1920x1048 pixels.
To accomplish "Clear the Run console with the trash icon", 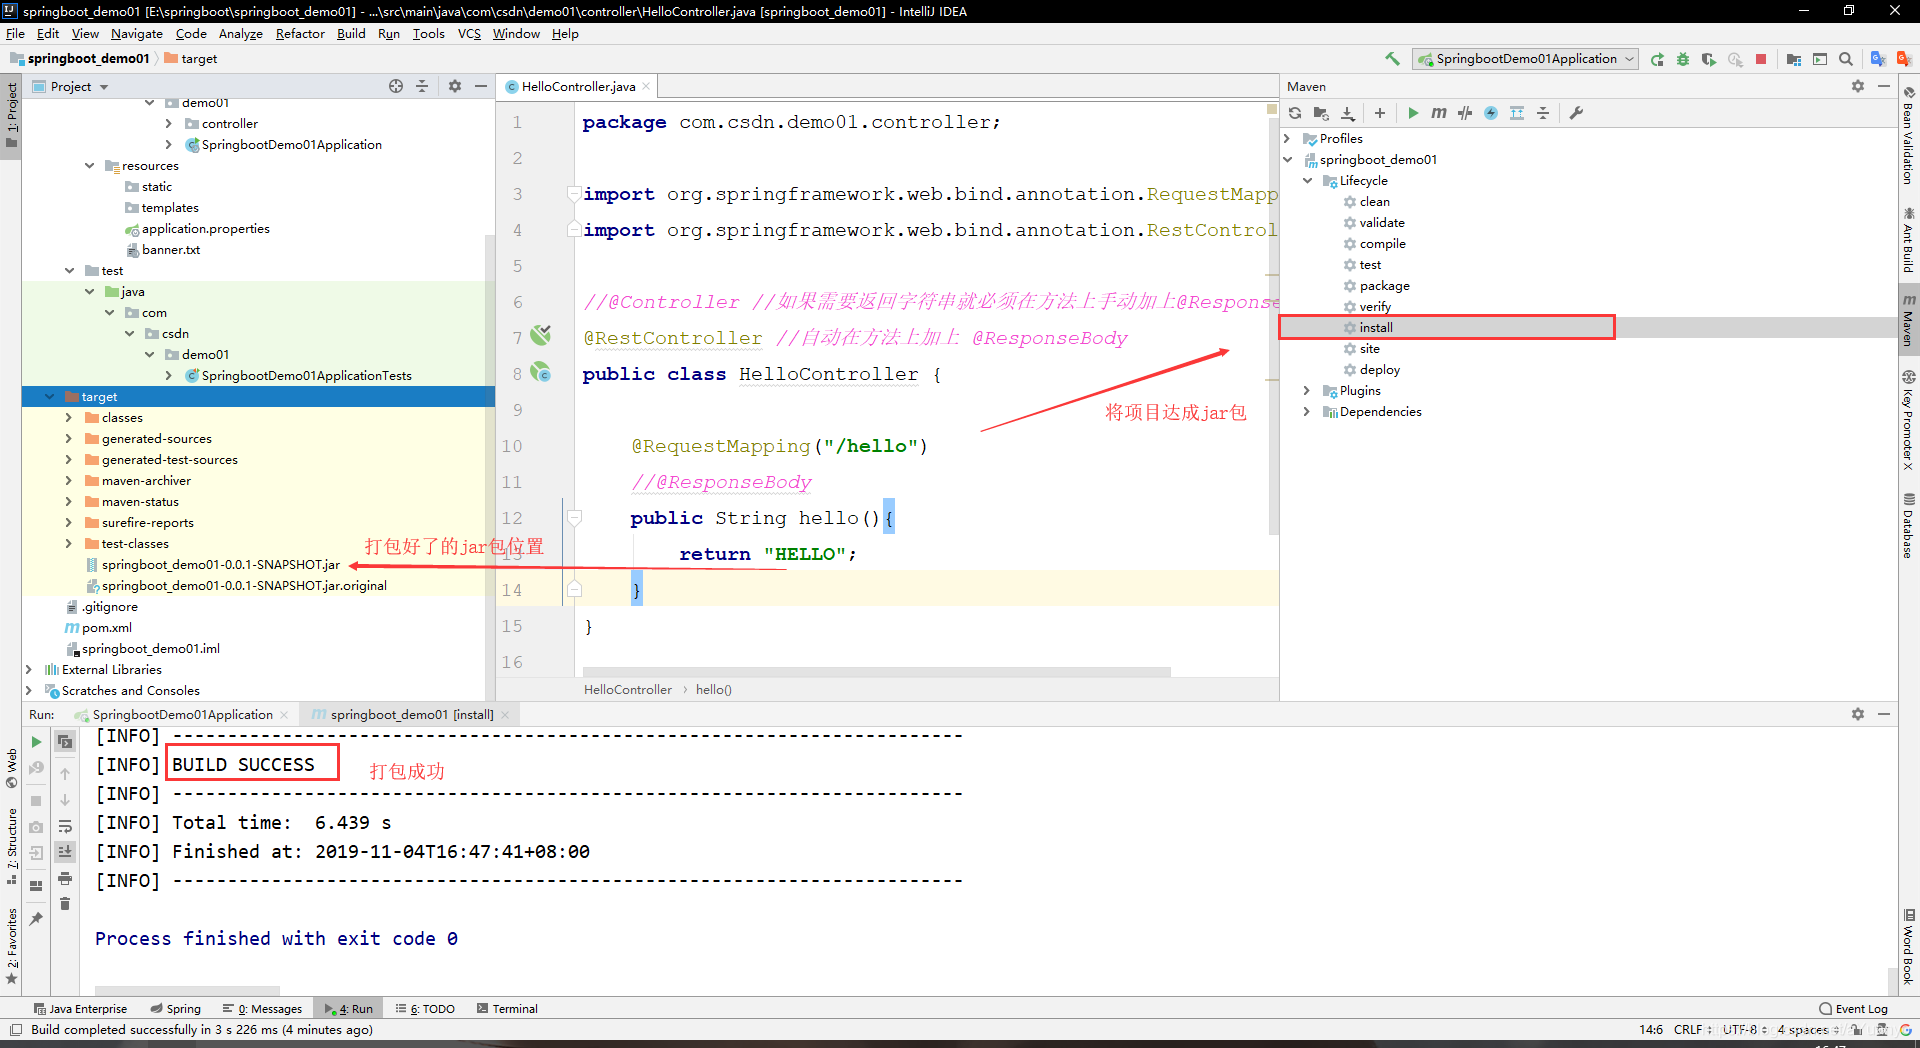I will point(65,904).
